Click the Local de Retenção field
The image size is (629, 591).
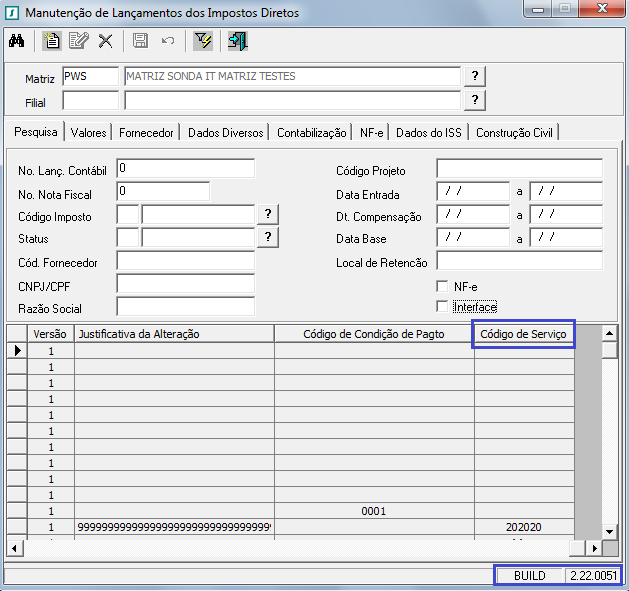(x=519, y=261)
